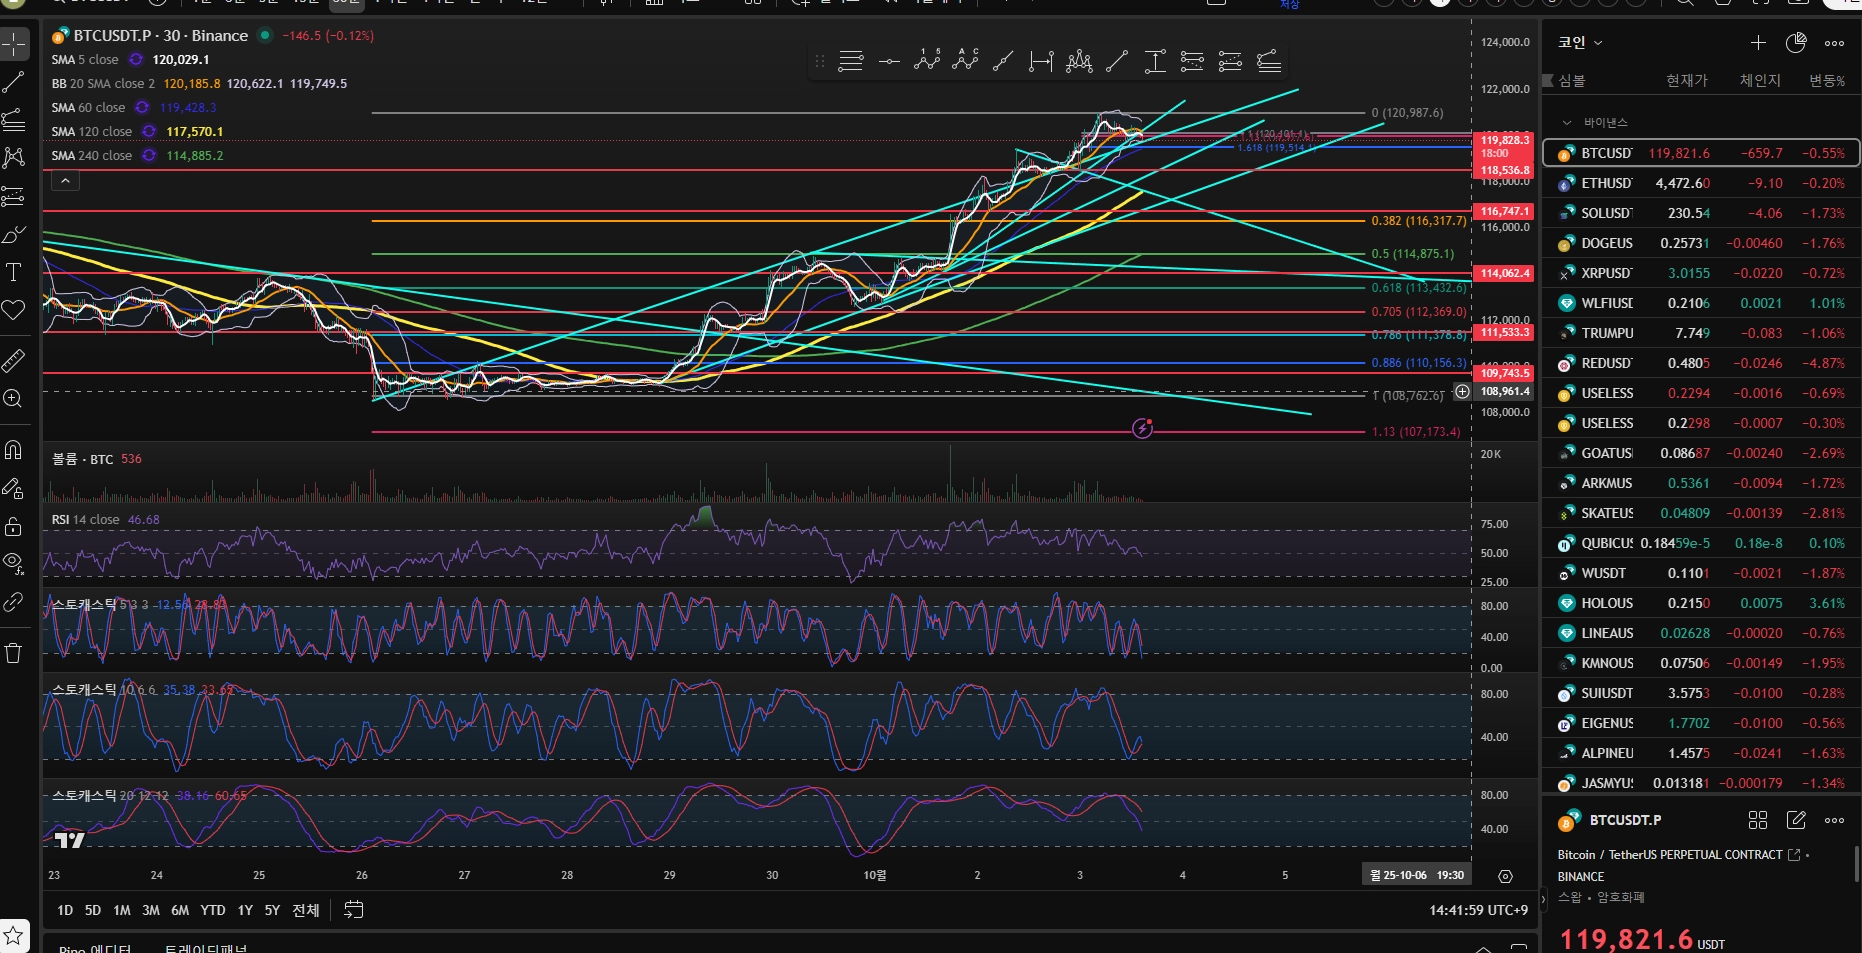Viewport: 1862px width, 953px height.
Task: Open chart settings gear on time axis
Action: click(x=1505, y=876)
